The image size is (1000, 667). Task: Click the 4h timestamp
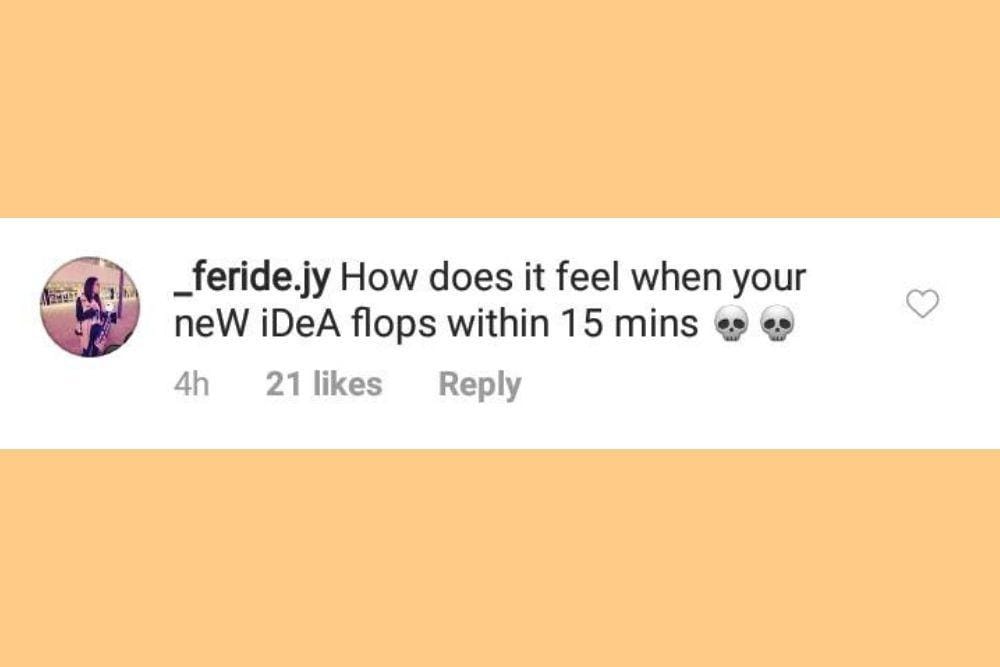pyautogui.click(x=191, y=384)
